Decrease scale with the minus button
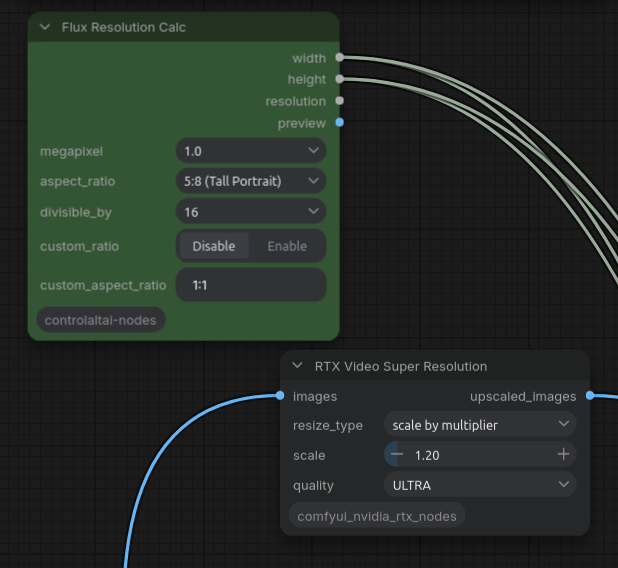This screenshot has width=618, height=568. pos(396,454)
